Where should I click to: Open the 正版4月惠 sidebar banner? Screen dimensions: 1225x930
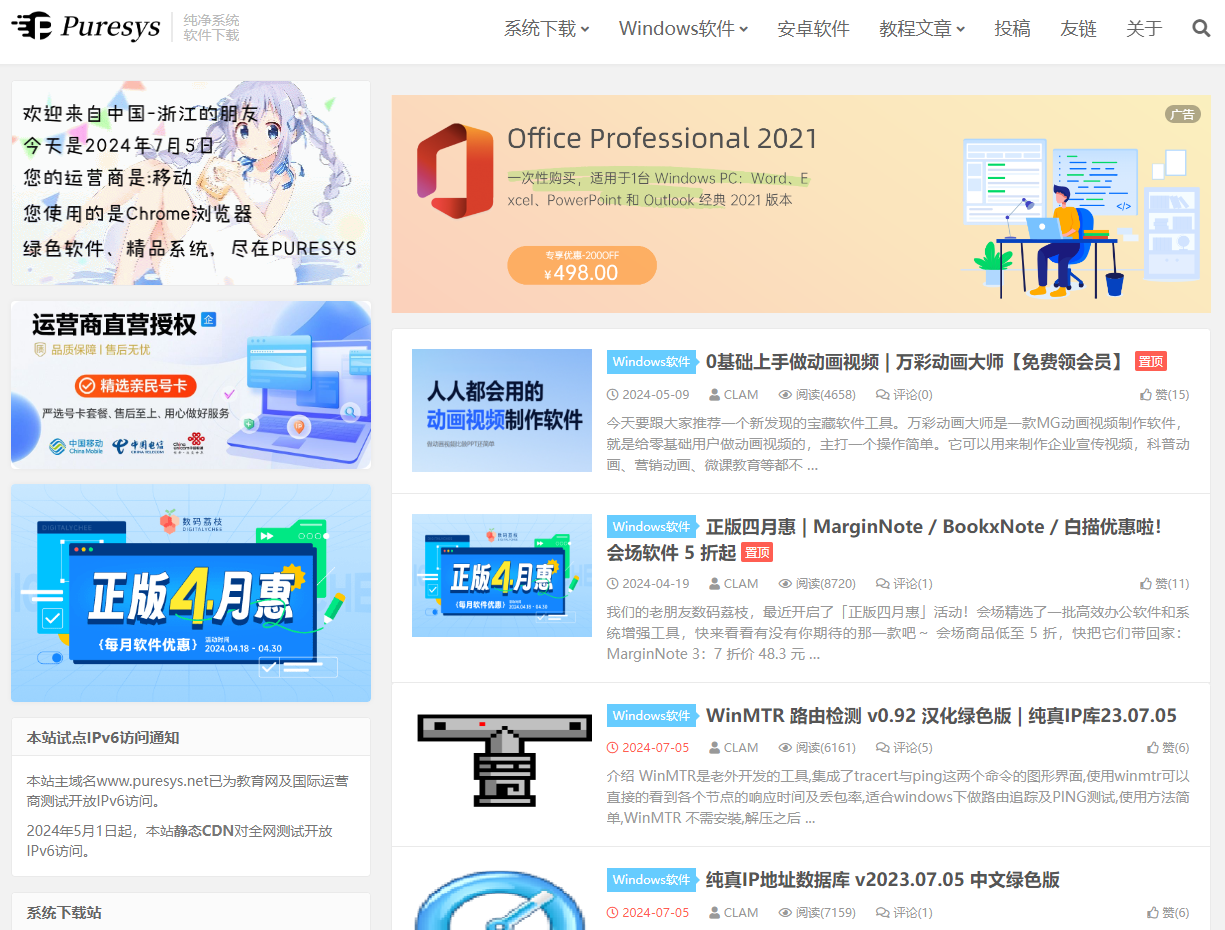pos(191,593)
